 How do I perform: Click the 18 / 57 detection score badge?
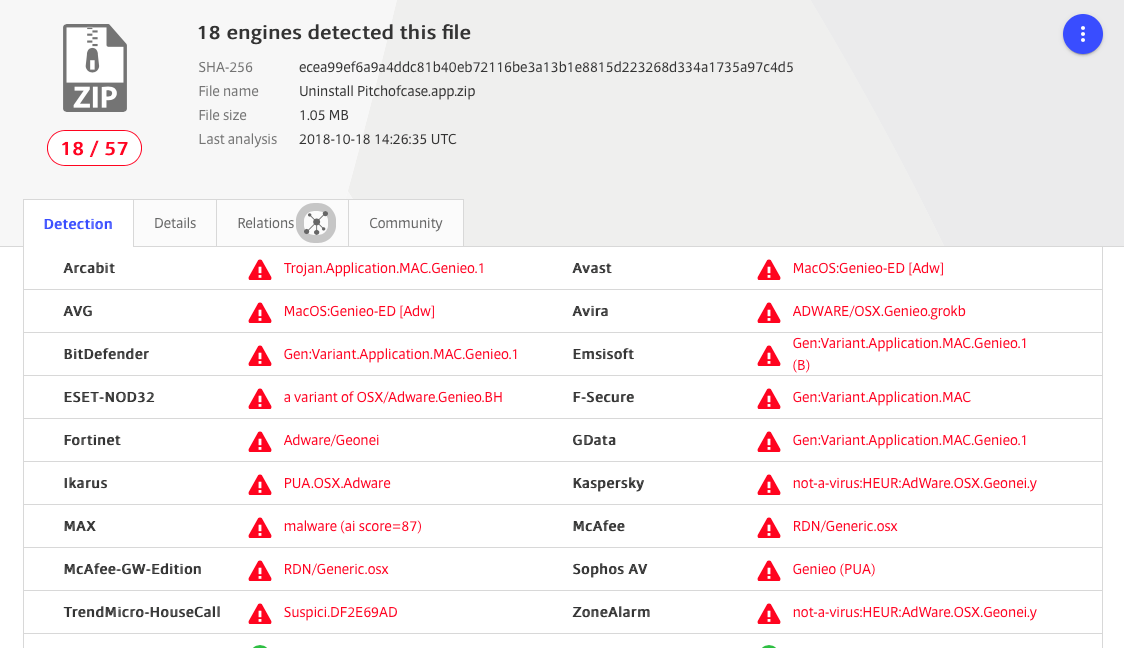coord(94,149)
